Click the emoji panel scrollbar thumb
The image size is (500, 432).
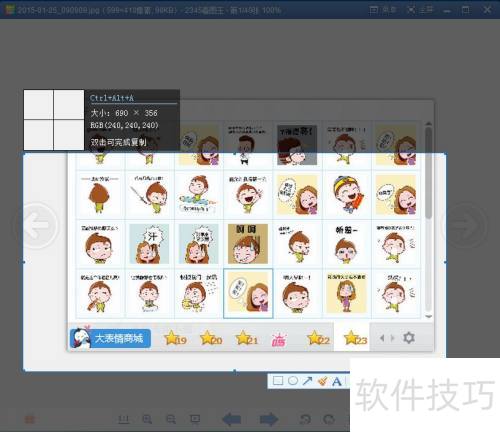tap(429, 173)
